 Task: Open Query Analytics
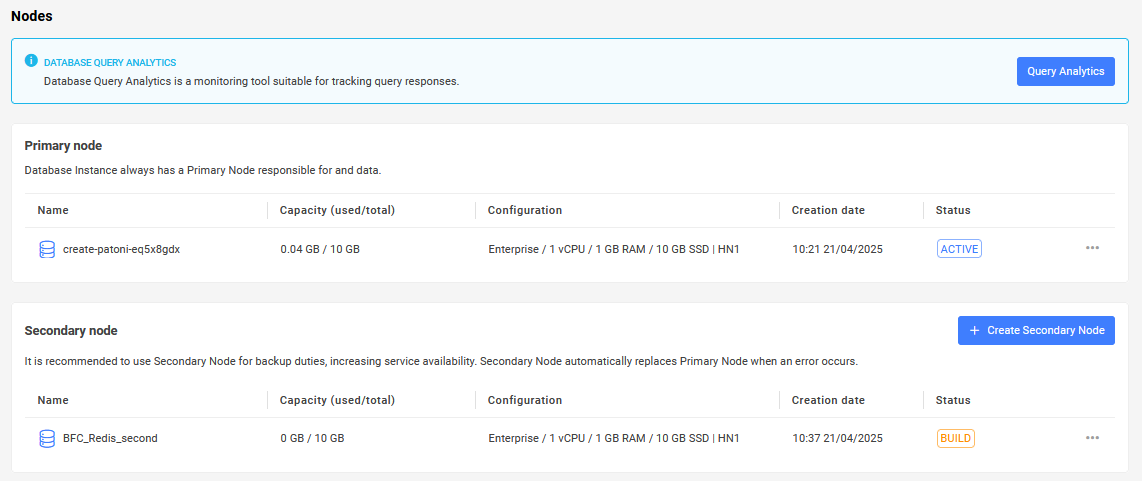click(x=1066, y=71)
